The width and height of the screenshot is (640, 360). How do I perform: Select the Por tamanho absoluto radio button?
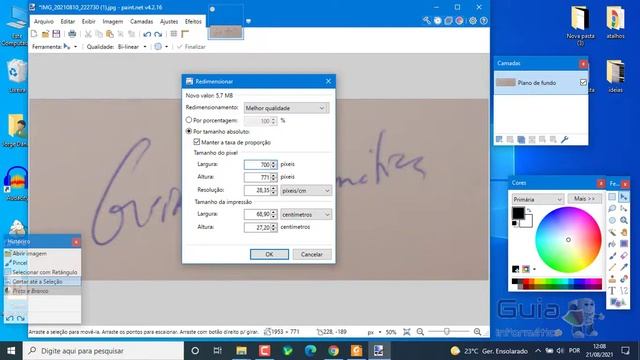coord(189,131)
